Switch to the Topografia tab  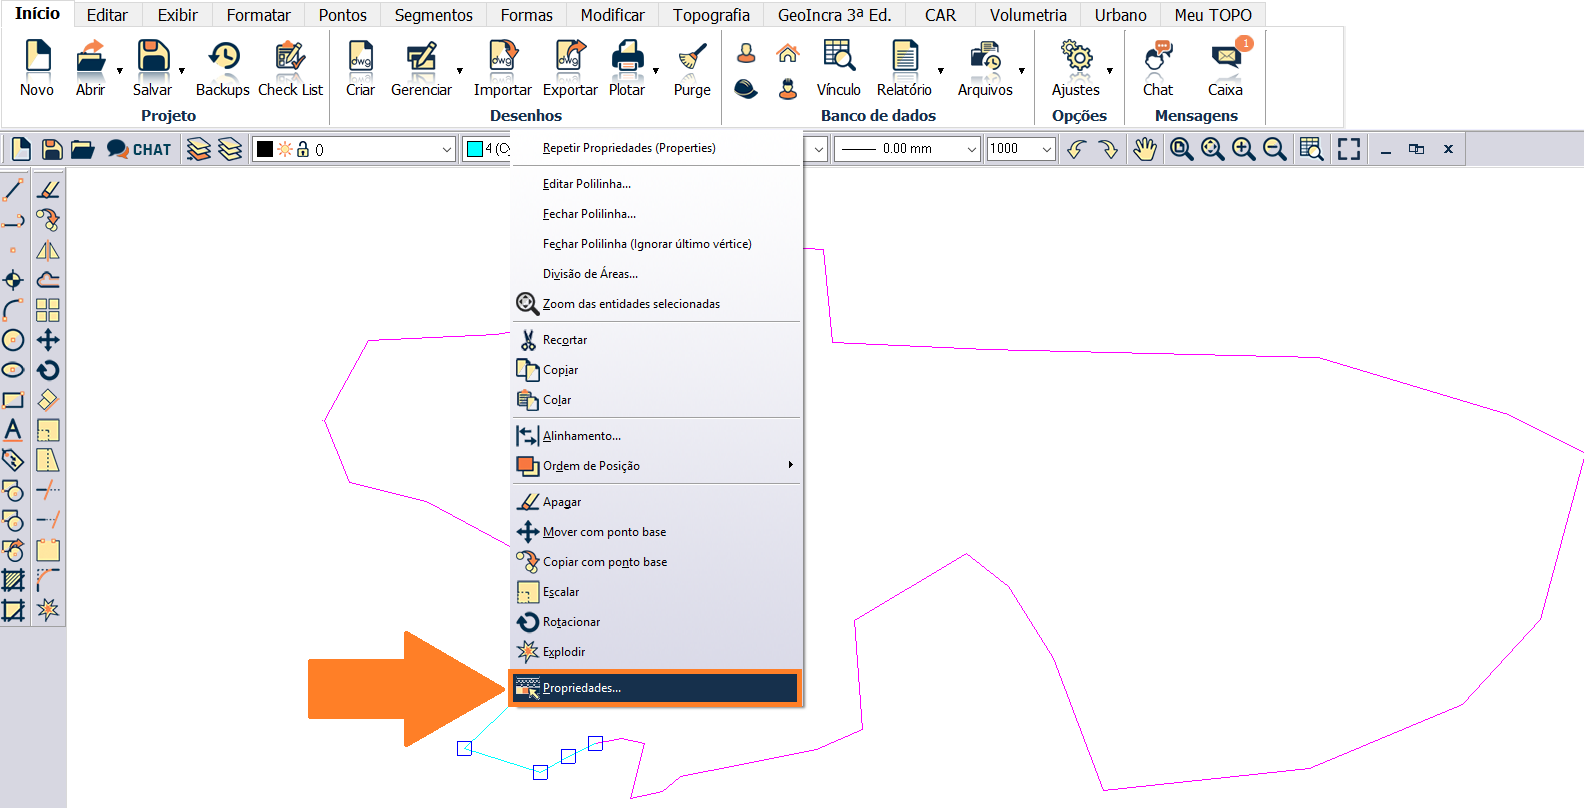(x=711, y=15)
